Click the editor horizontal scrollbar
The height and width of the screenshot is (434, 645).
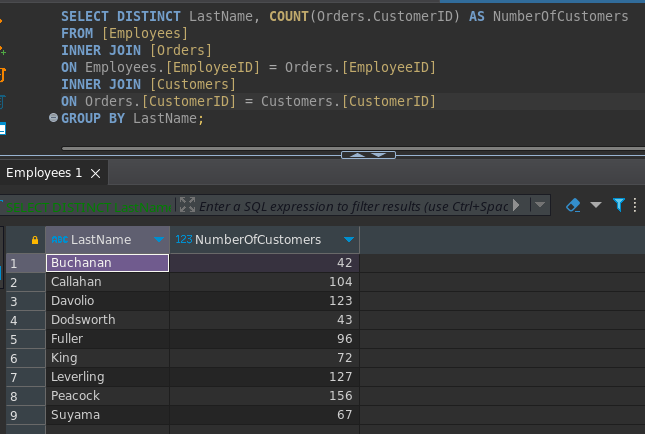tap(353, 149)
